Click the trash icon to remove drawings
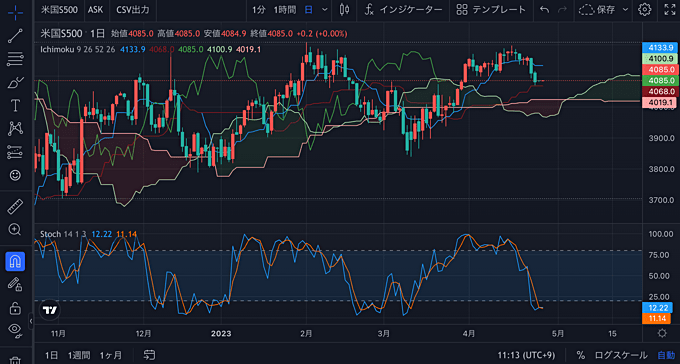Screen dimensions: 680x364 (x=16, y=360)
